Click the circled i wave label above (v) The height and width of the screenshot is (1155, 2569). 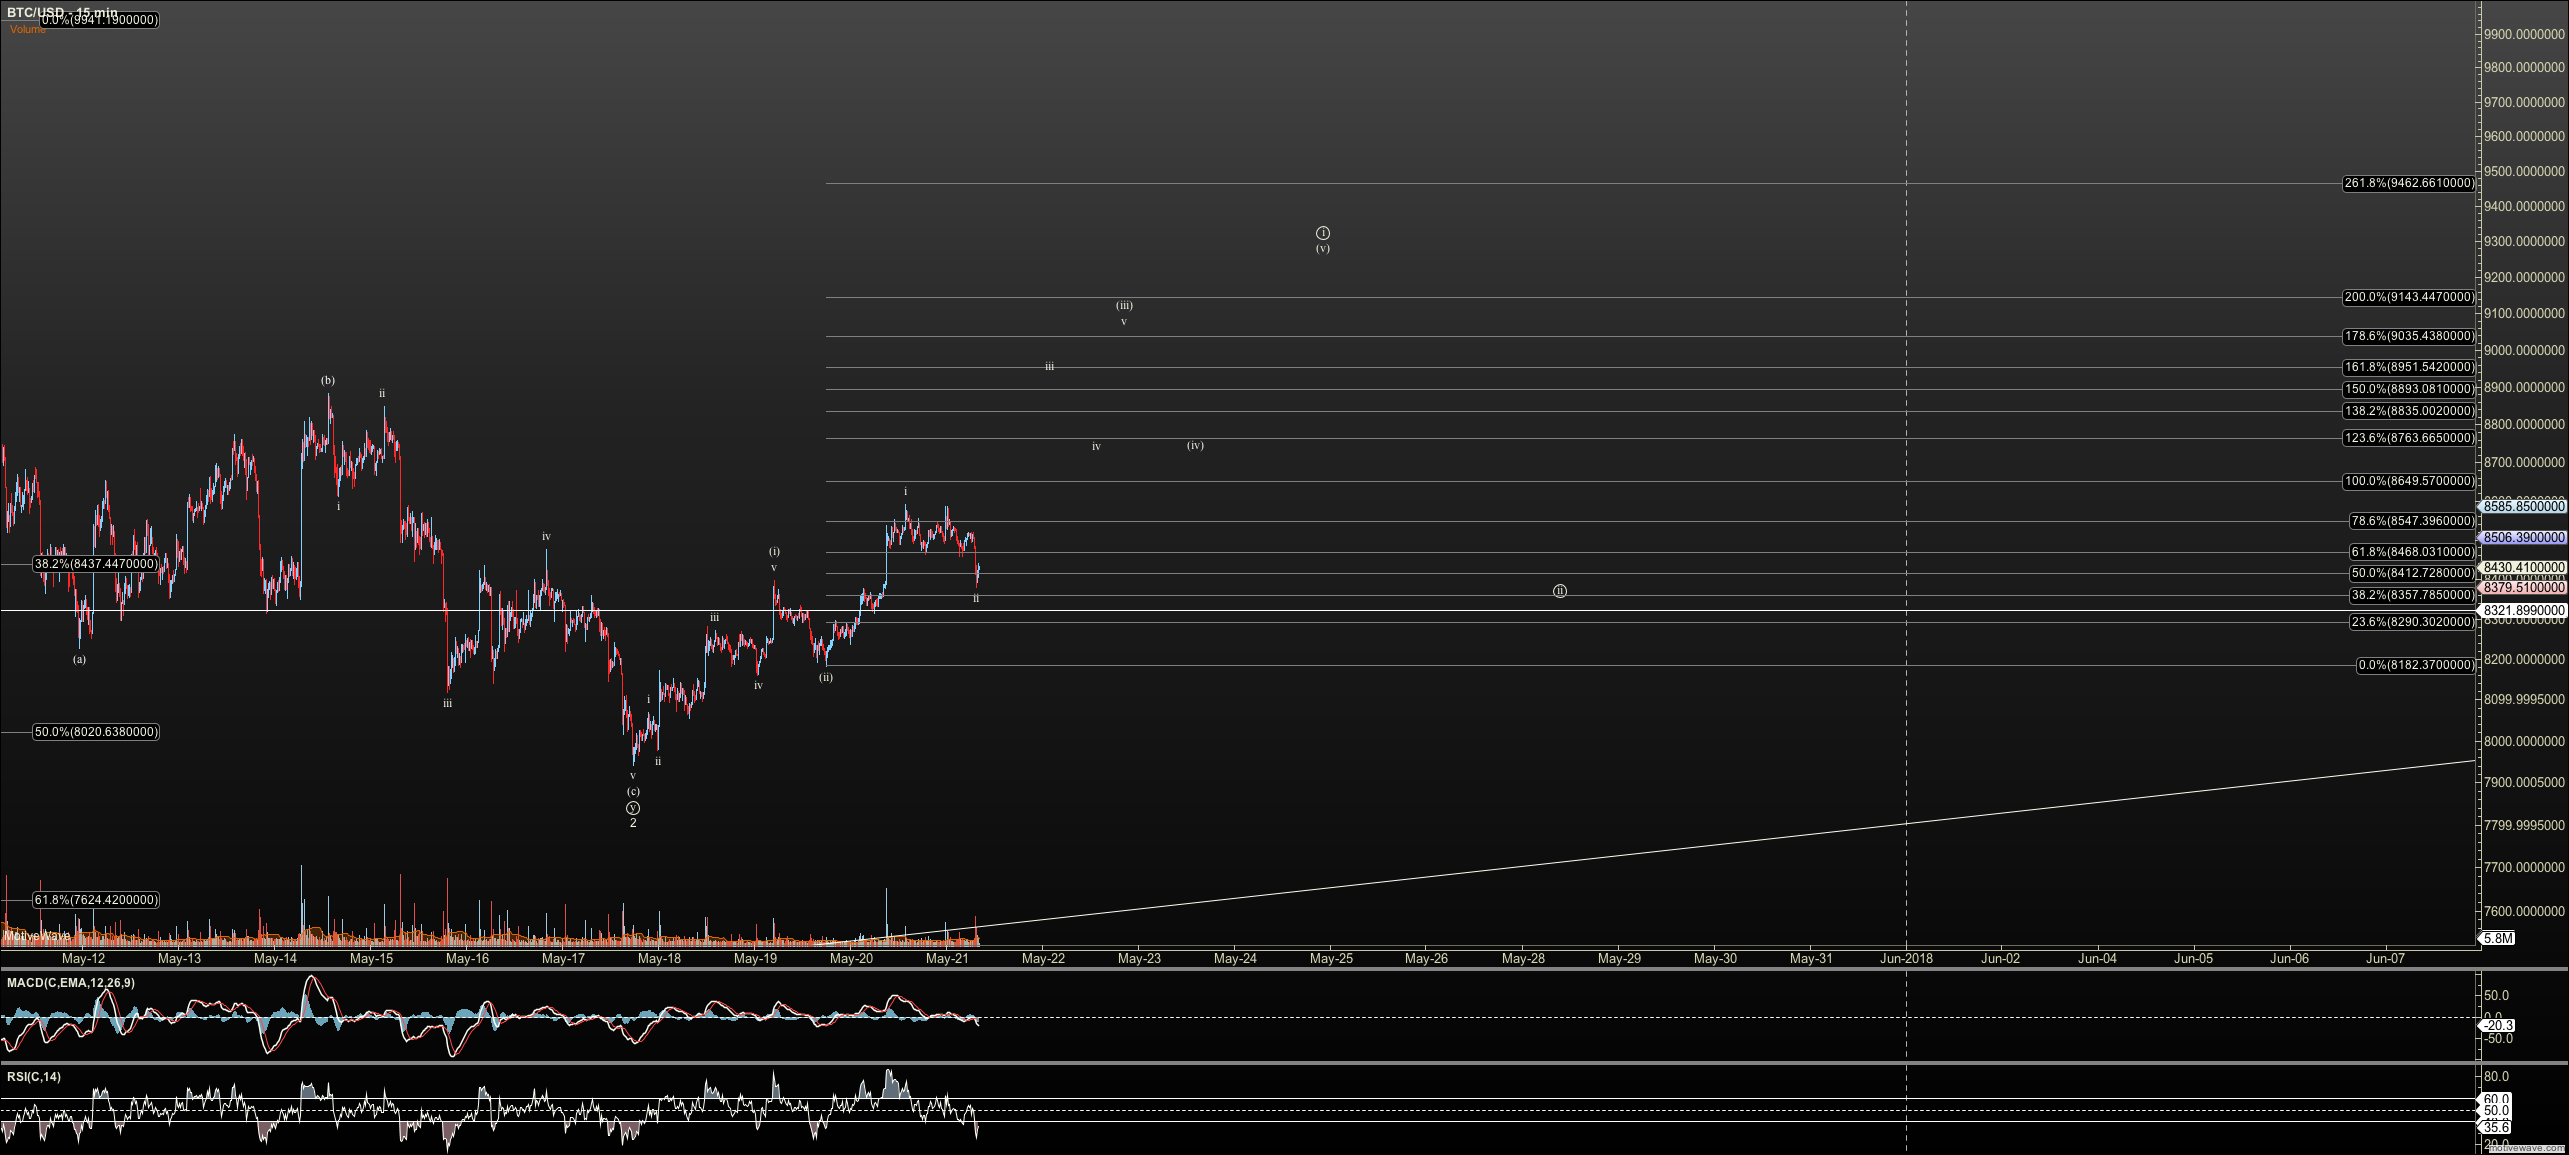pyautogui.click(x=1322, y=233)
